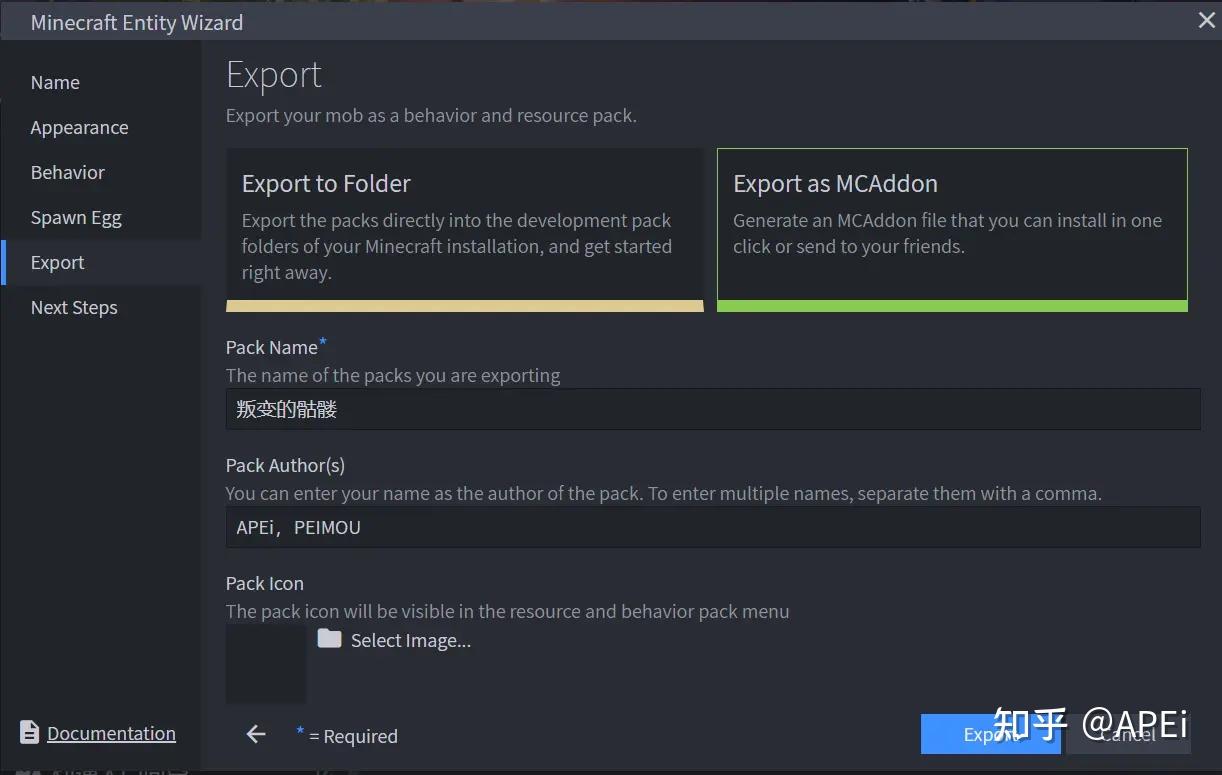Click the '= Required' legend text
This screenshot has height=775, width=1222.
tap(353, 737)
